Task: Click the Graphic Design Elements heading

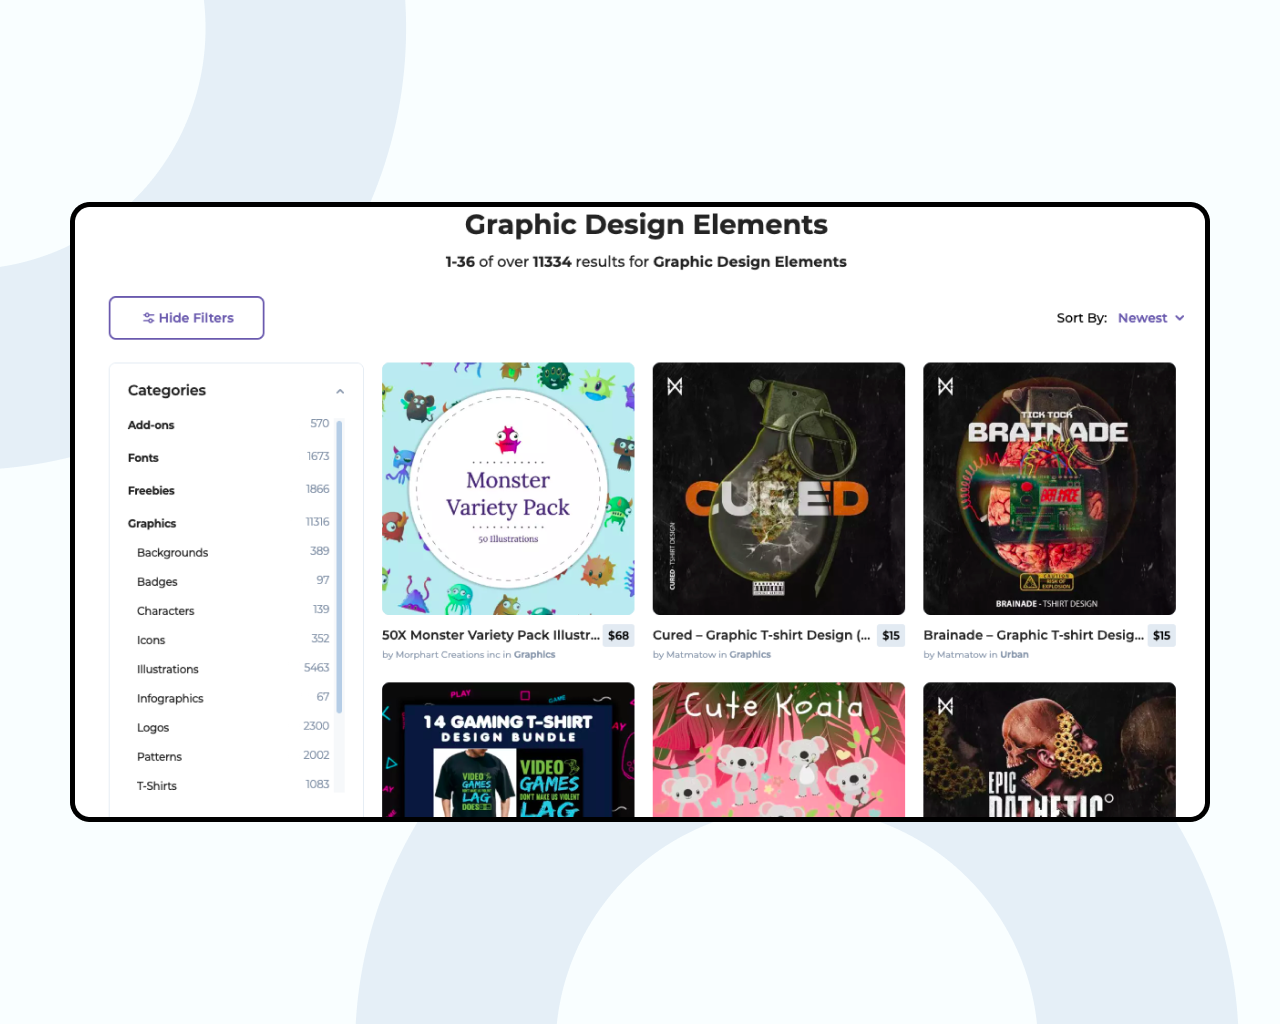Action: 646,225
